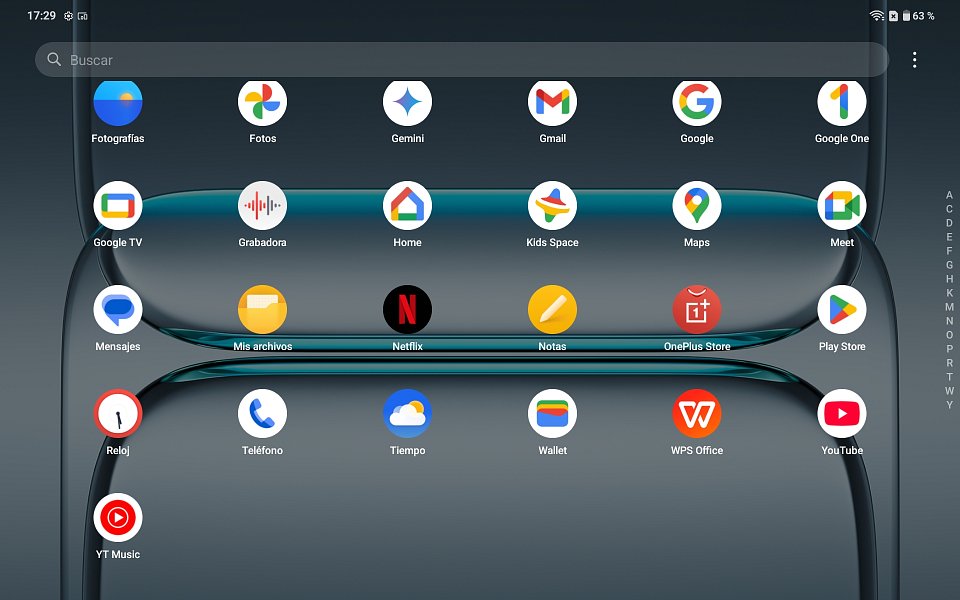Jump to letter R in index

pos(949,362)
